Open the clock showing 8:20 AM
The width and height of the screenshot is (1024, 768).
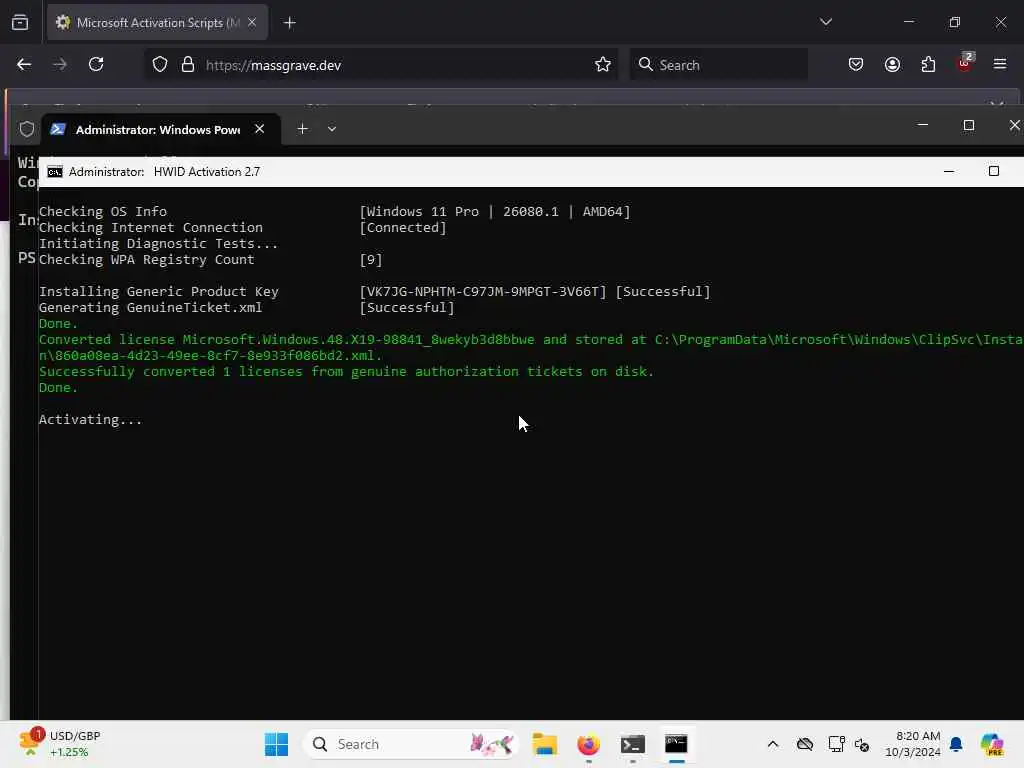click(x=912, y=744)
